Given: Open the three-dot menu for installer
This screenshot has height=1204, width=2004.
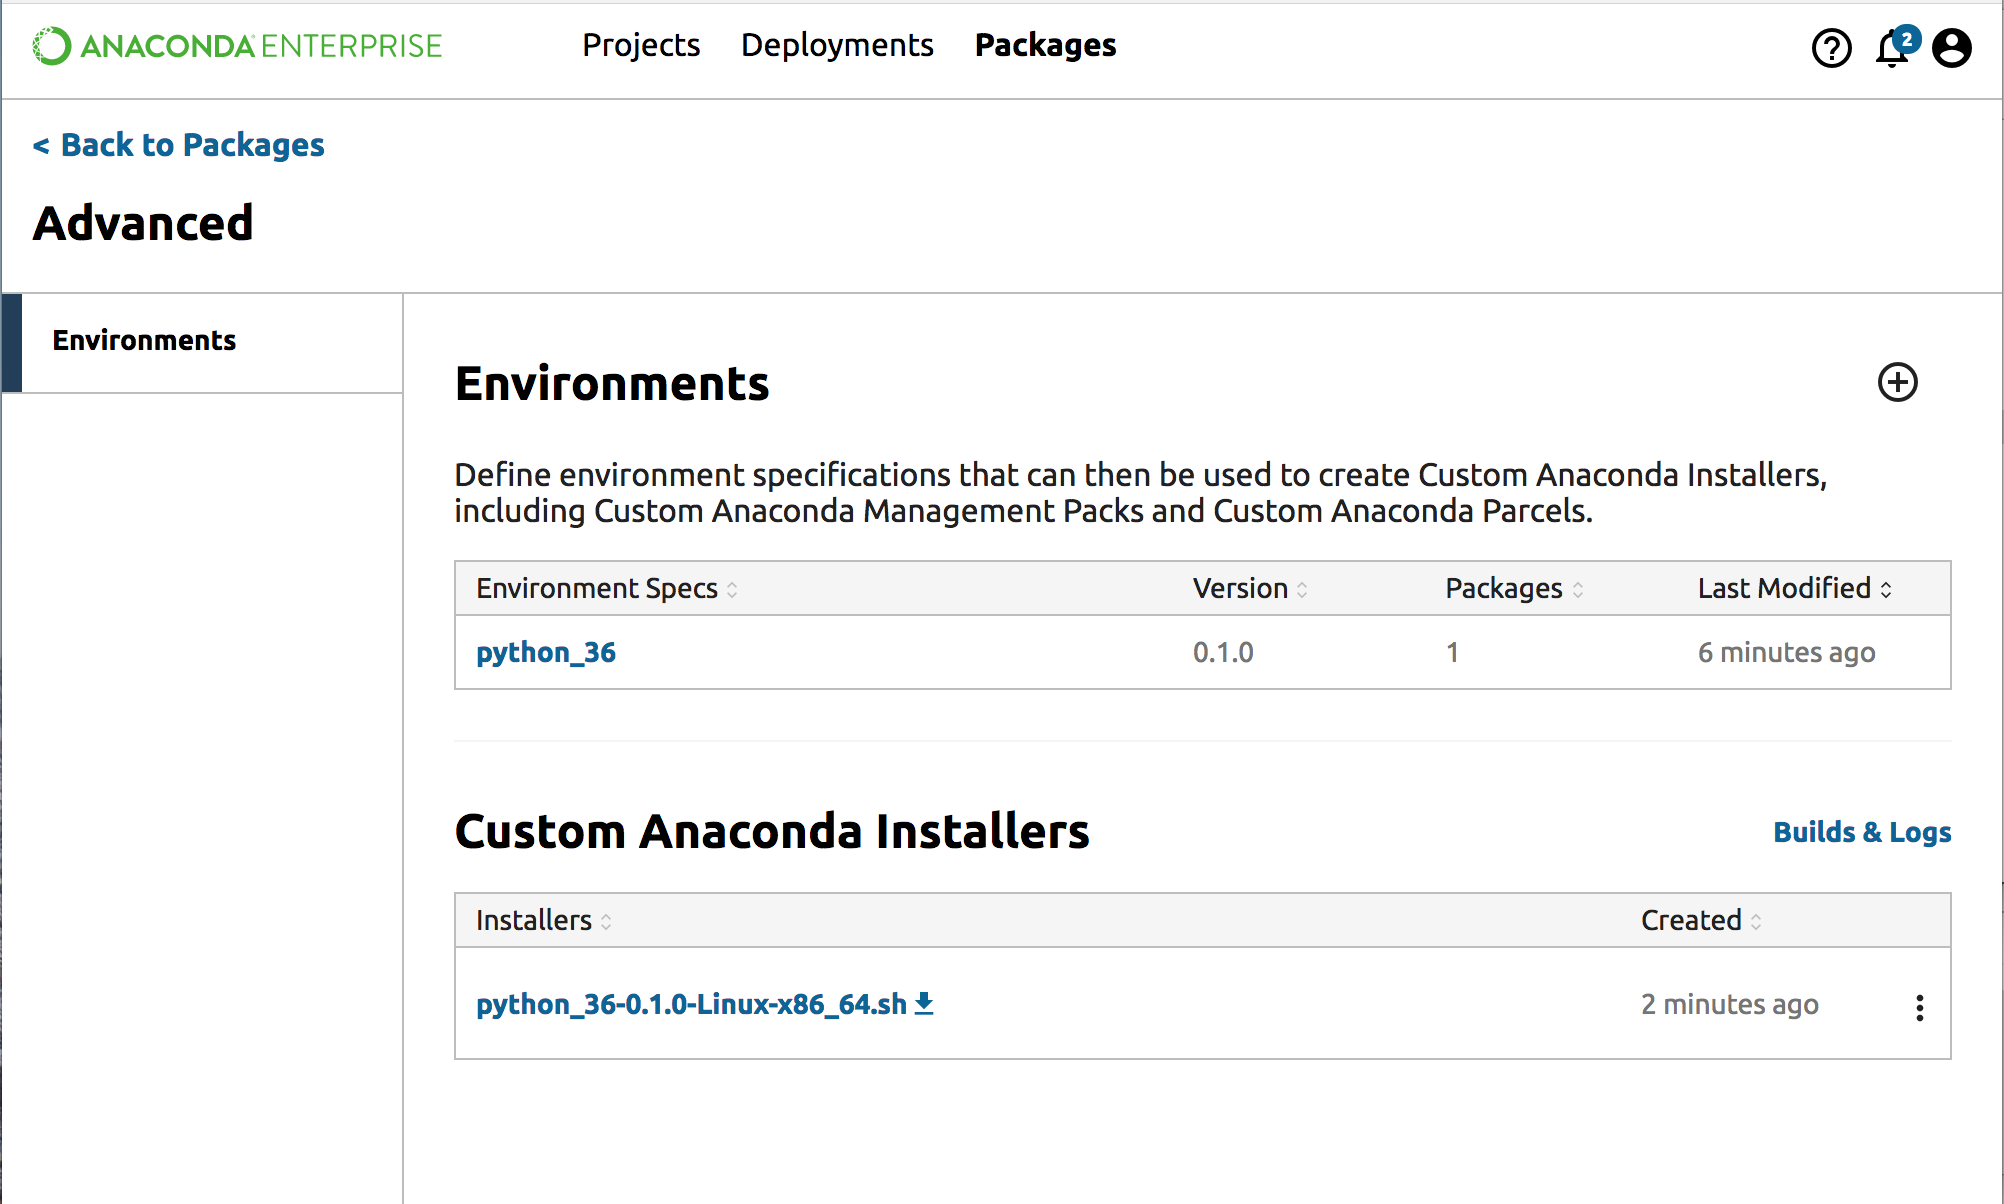Looking at the screenshot, I should coord(1919,1007).
